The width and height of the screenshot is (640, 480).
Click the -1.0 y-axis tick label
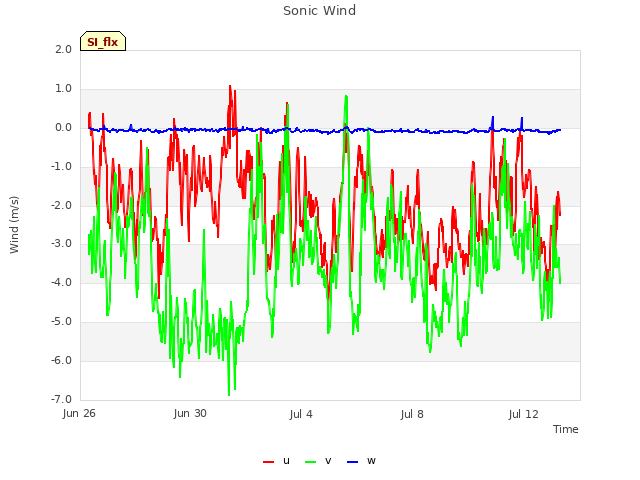[x=61, y=167]
